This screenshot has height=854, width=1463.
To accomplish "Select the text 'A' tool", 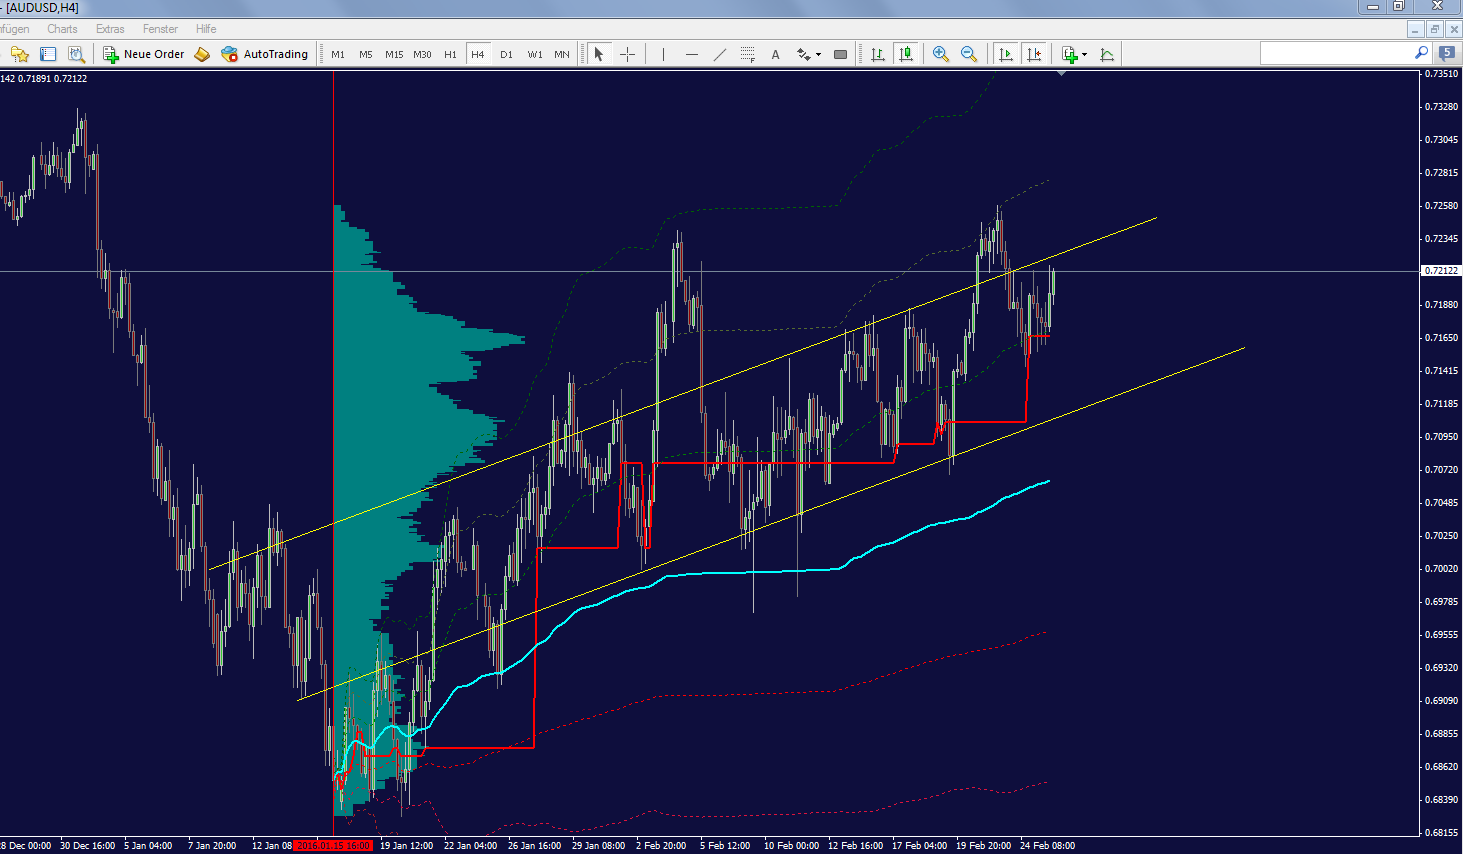I will [775, 54].
